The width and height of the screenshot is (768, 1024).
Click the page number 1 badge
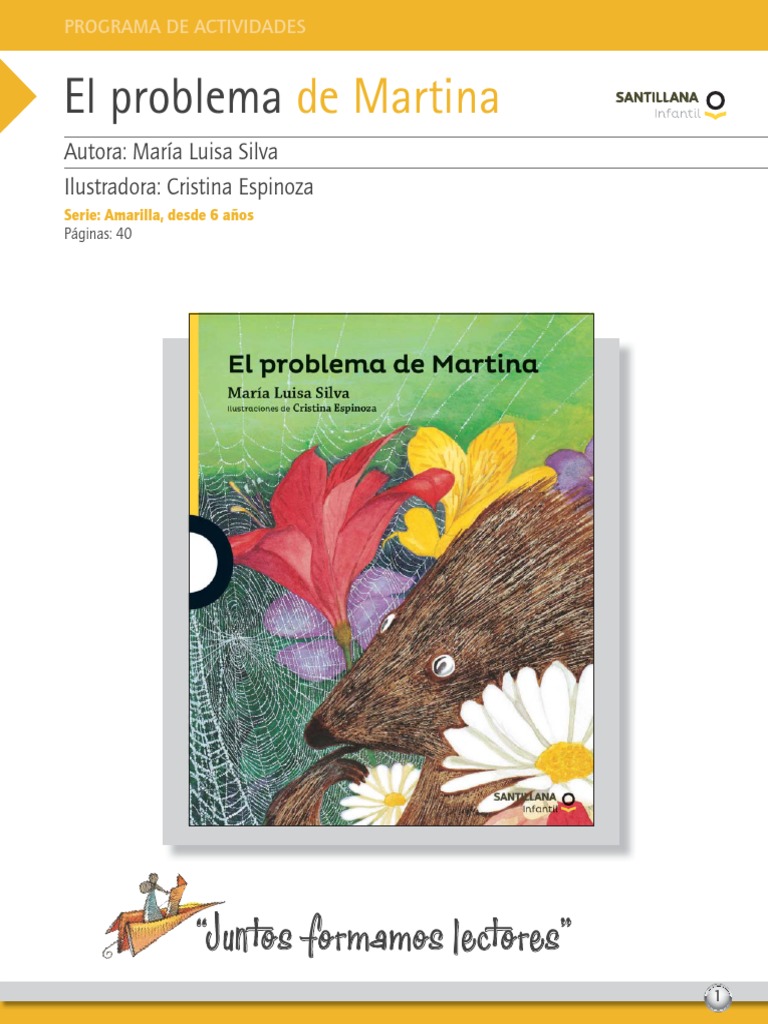[718, 997]
